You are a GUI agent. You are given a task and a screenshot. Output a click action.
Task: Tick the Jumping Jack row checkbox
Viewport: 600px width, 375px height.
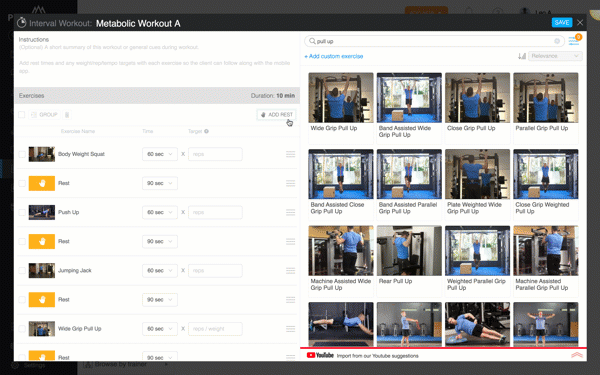(x=22, y=271)
